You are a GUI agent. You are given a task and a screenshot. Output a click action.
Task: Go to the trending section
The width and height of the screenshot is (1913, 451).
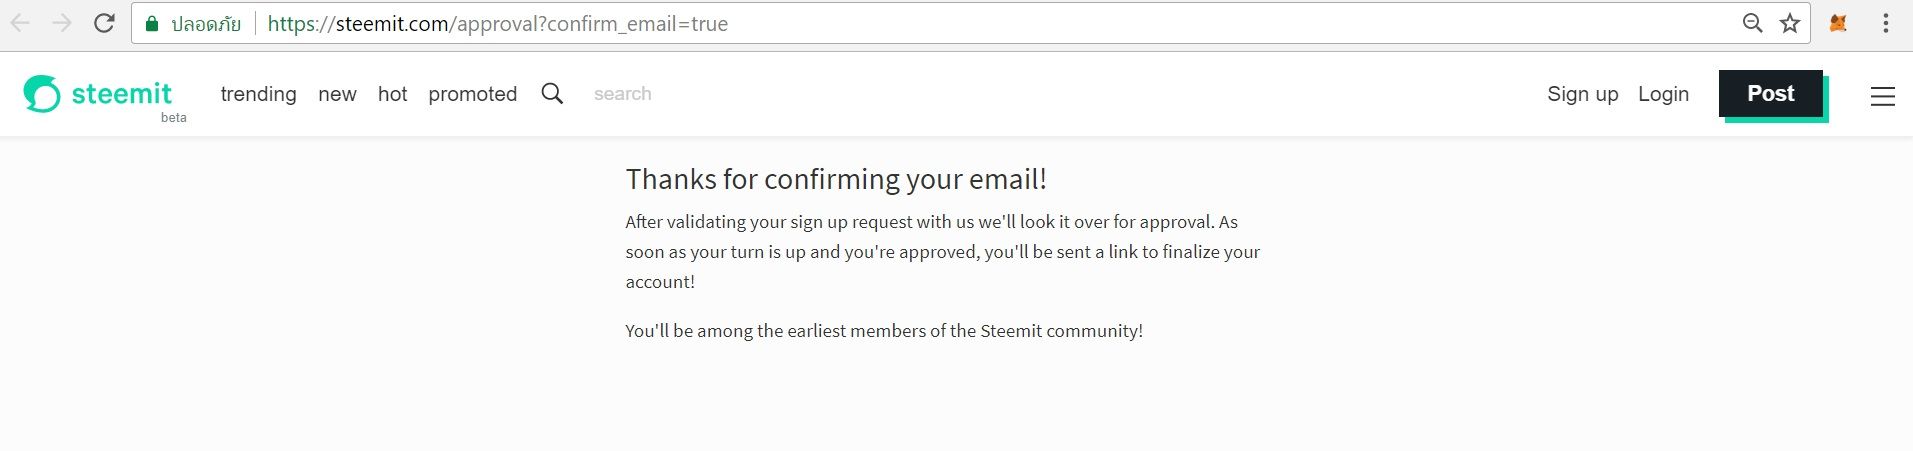click(x=258, y=94)
